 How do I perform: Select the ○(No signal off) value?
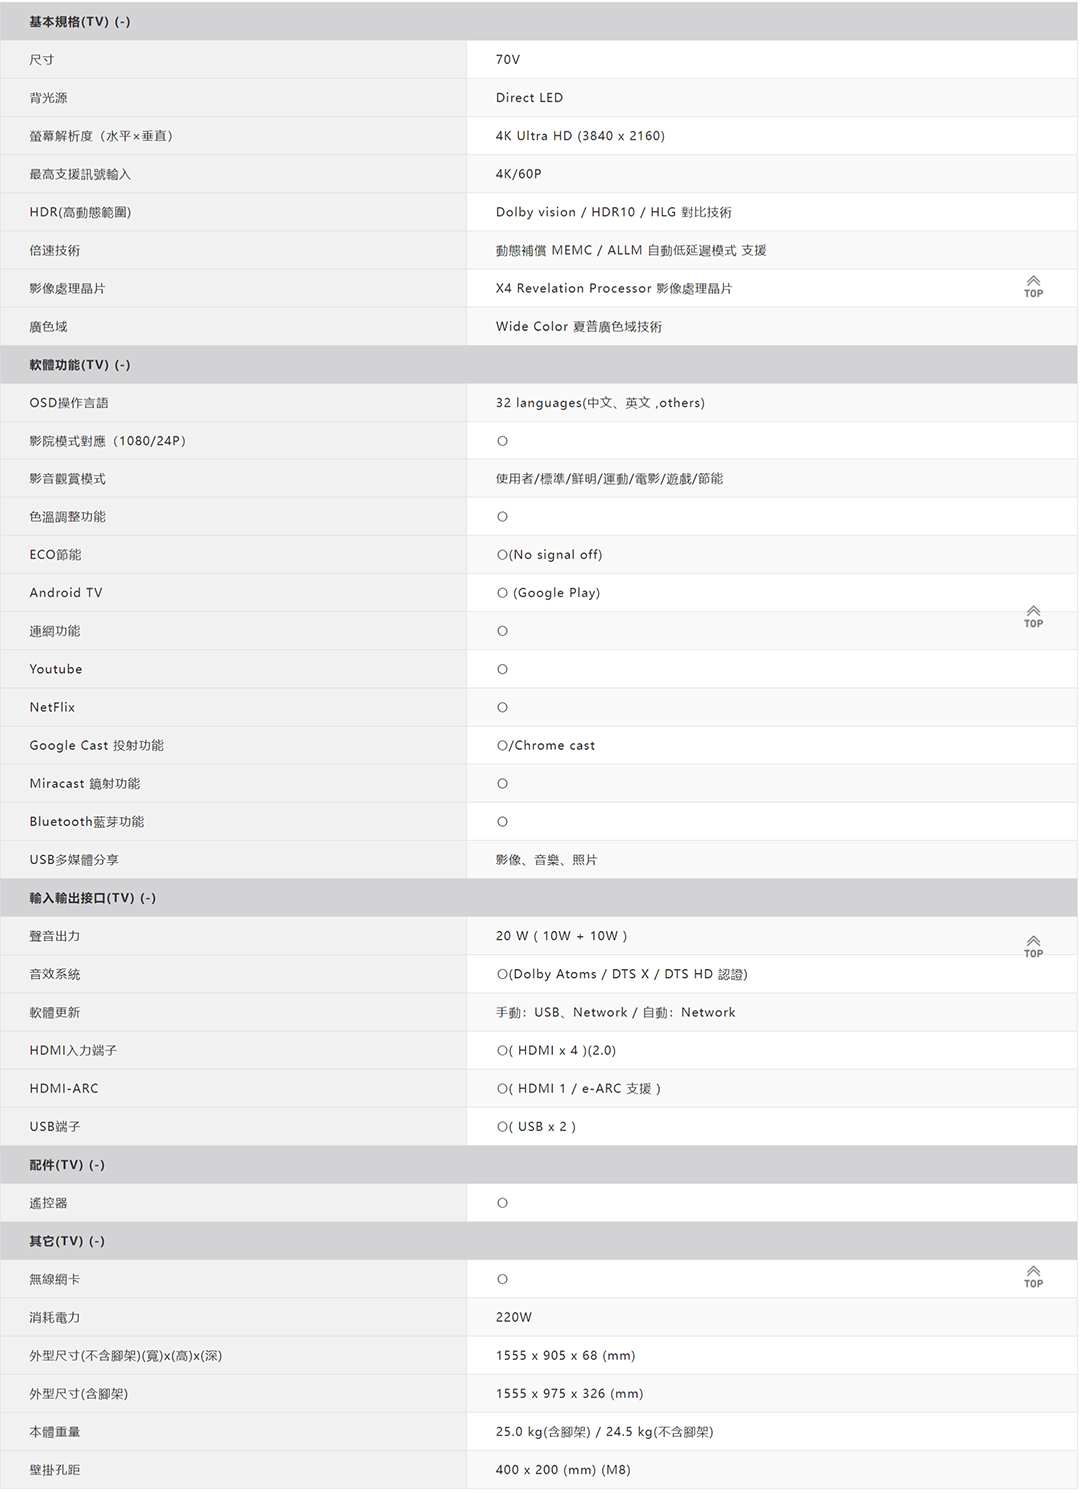549,555
